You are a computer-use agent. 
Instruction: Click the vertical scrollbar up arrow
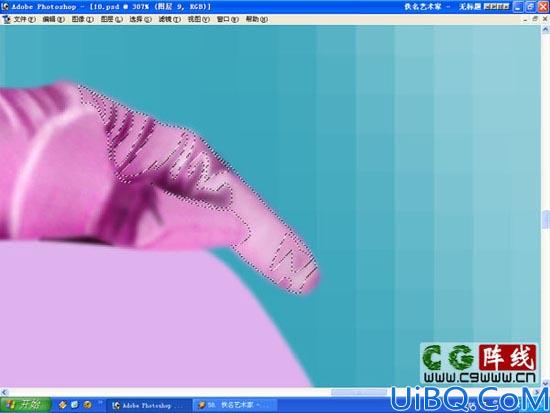[545, 30]
